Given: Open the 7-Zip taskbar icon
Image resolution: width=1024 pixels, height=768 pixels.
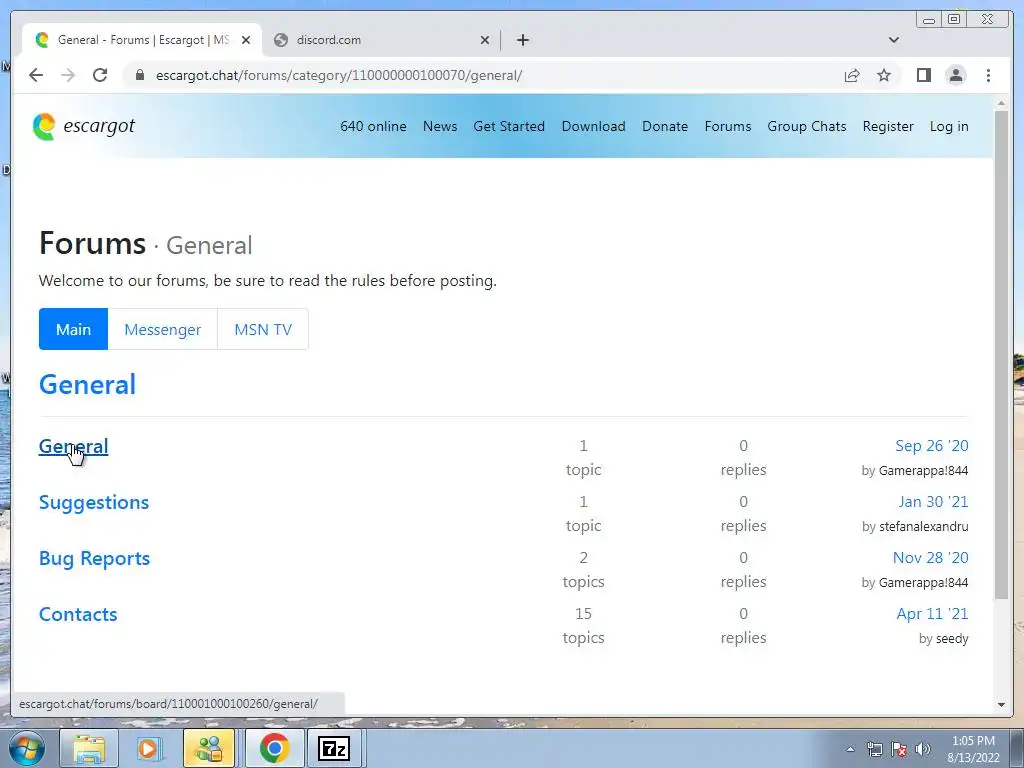Looking at the screenshot, I should click(x=334, y=748).
